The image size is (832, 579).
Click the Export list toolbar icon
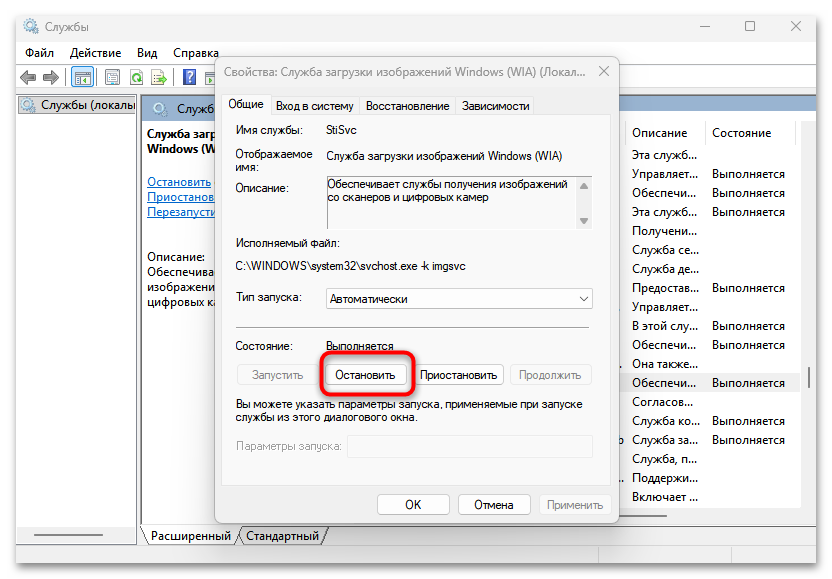click(x=159, y=77)
